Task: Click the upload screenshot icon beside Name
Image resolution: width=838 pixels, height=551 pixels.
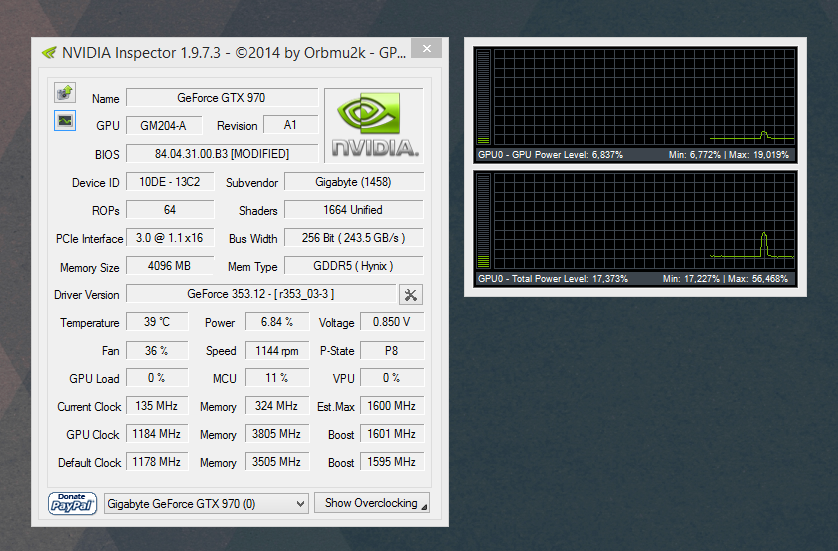Action: (x=65, y=93)
